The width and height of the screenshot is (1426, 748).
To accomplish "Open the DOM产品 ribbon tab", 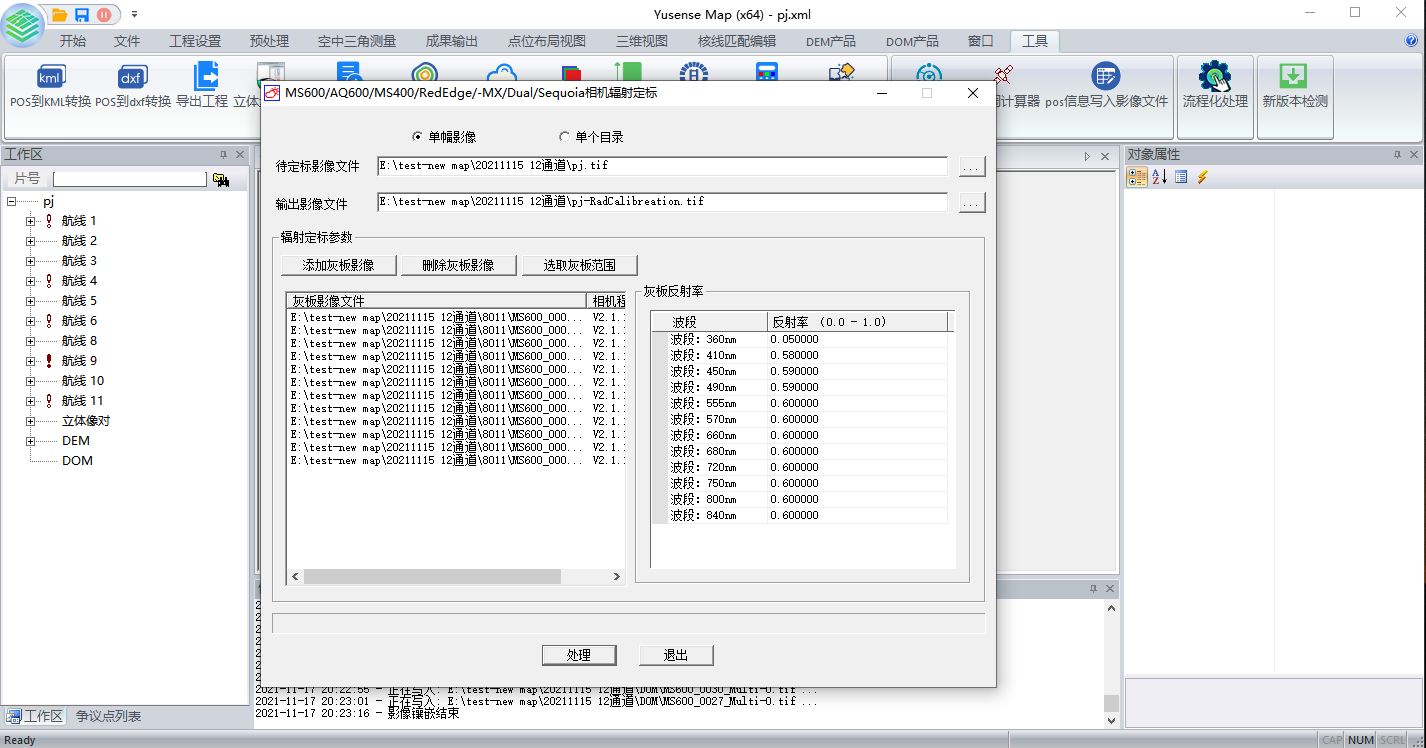I will point(912,42).
